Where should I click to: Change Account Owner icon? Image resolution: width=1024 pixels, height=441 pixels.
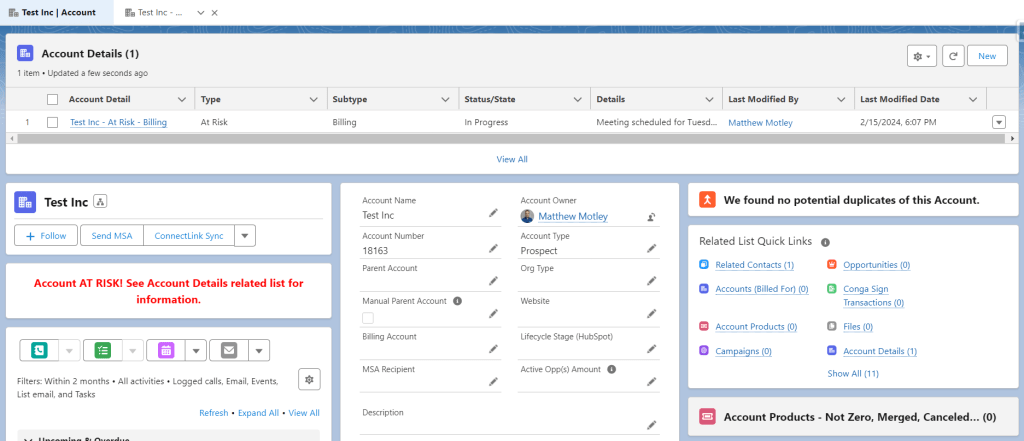(x=651, y=217)
